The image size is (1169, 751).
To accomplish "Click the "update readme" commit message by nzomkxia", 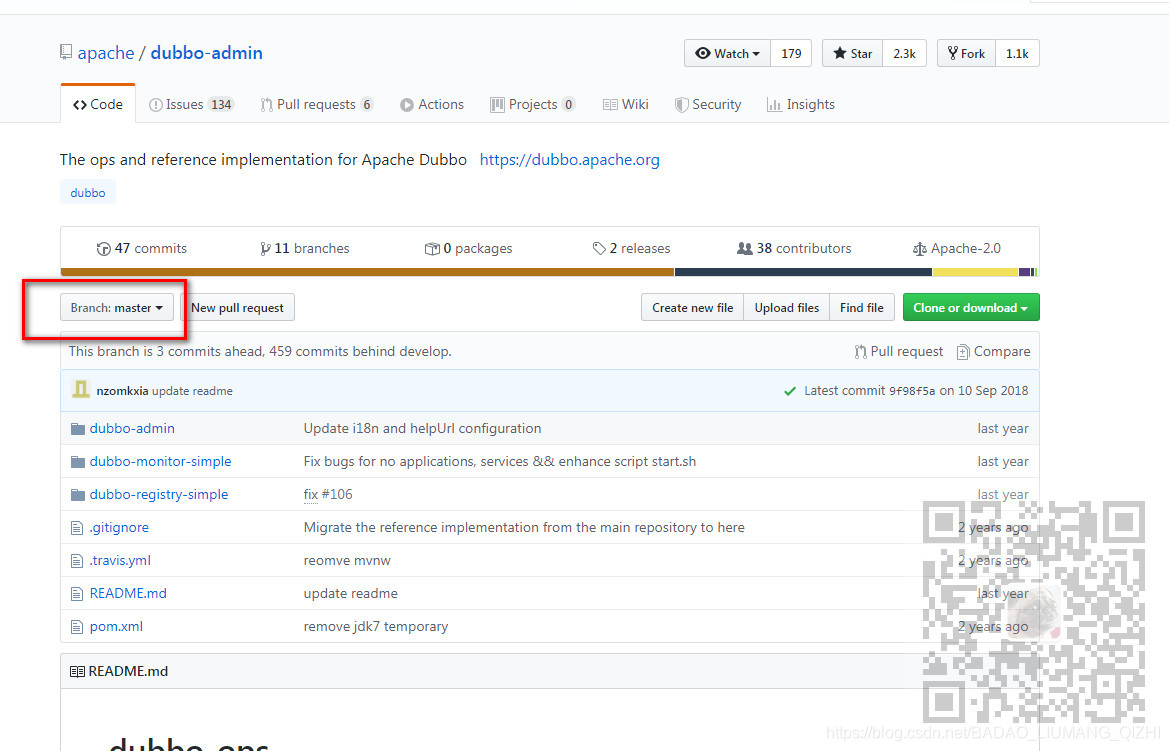I will (192, 391).
